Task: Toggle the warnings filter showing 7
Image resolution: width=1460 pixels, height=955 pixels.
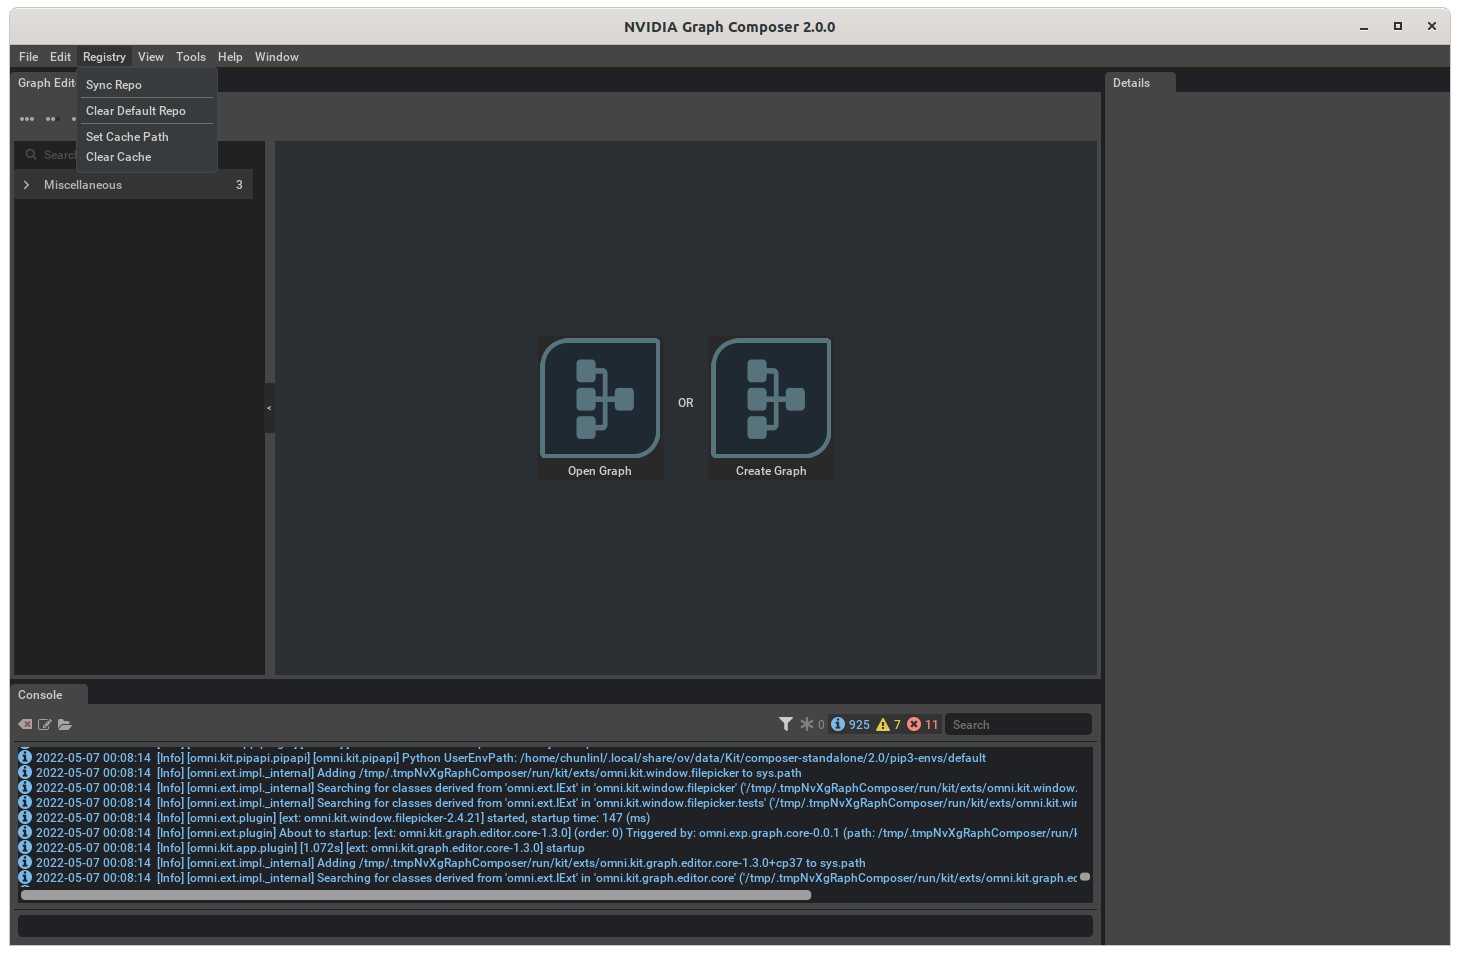Action: point(889,723)
